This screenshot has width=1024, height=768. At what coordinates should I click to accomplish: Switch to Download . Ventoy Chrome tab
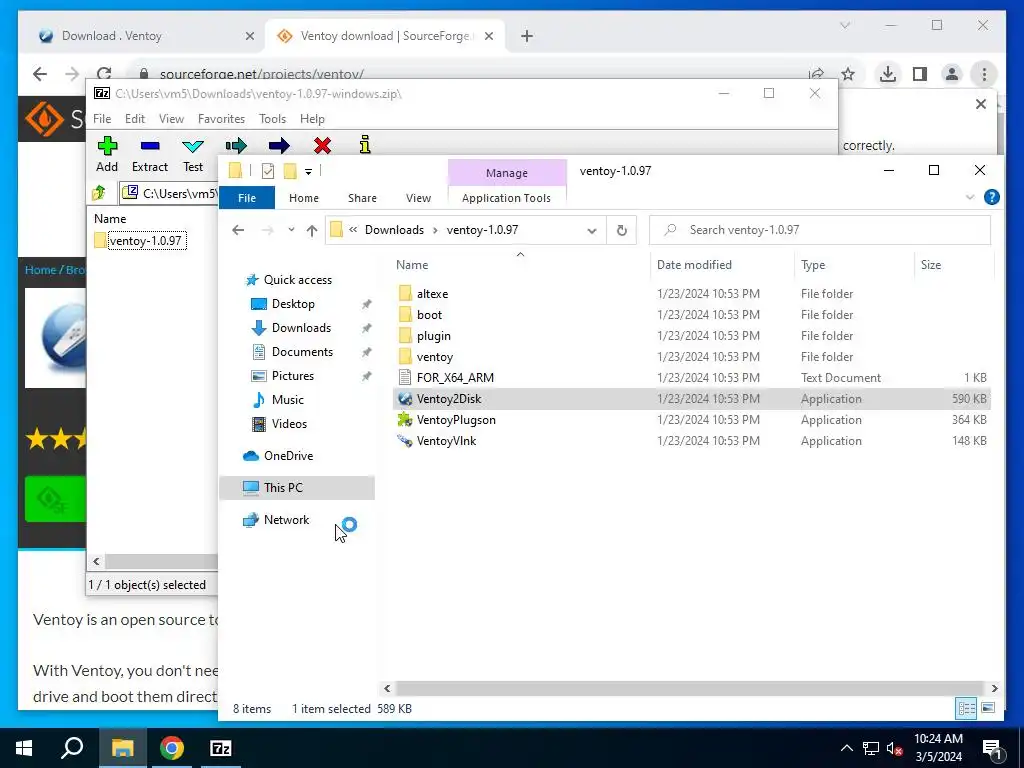coord(145,36)
